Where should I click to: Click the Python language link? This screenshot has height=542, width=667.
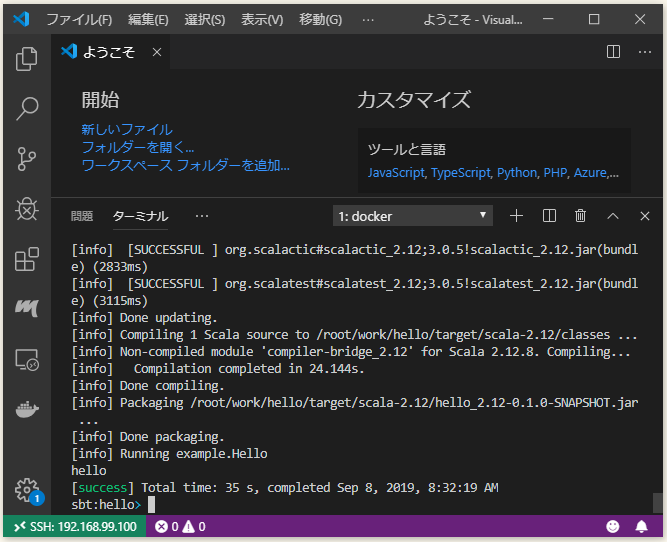(517, 173)
